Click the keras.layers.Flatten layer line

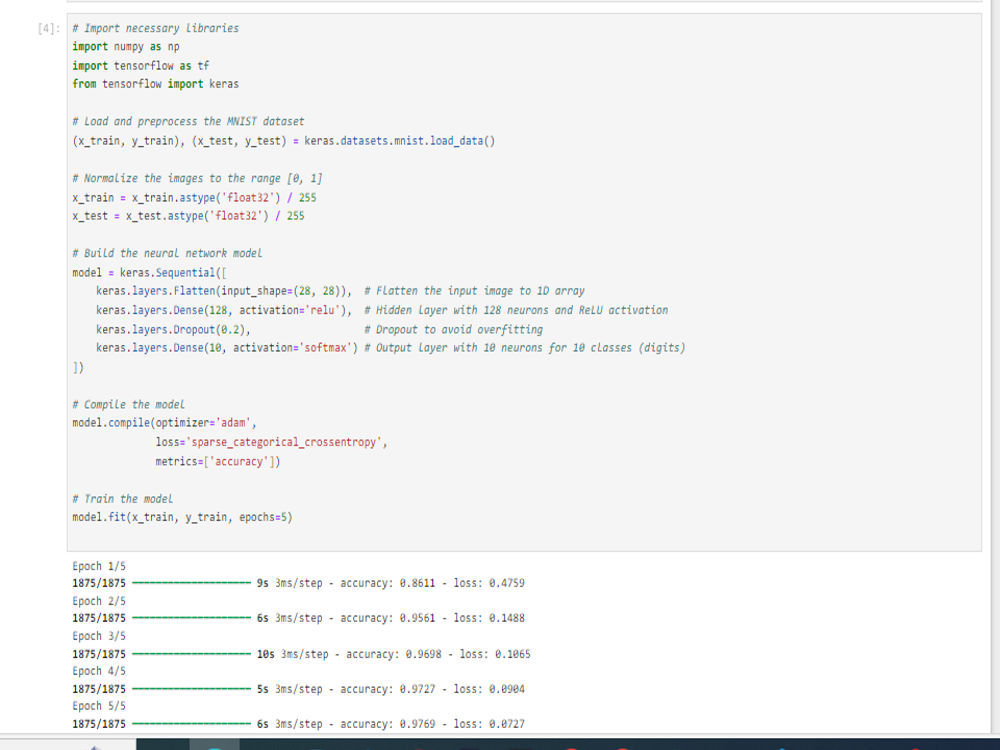coord(230,290)
